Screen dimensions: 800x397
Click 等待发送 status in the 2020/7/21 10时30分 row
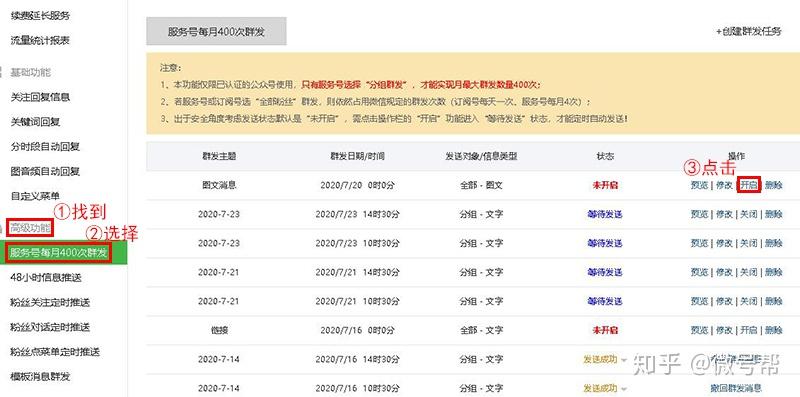coord(605,302)
